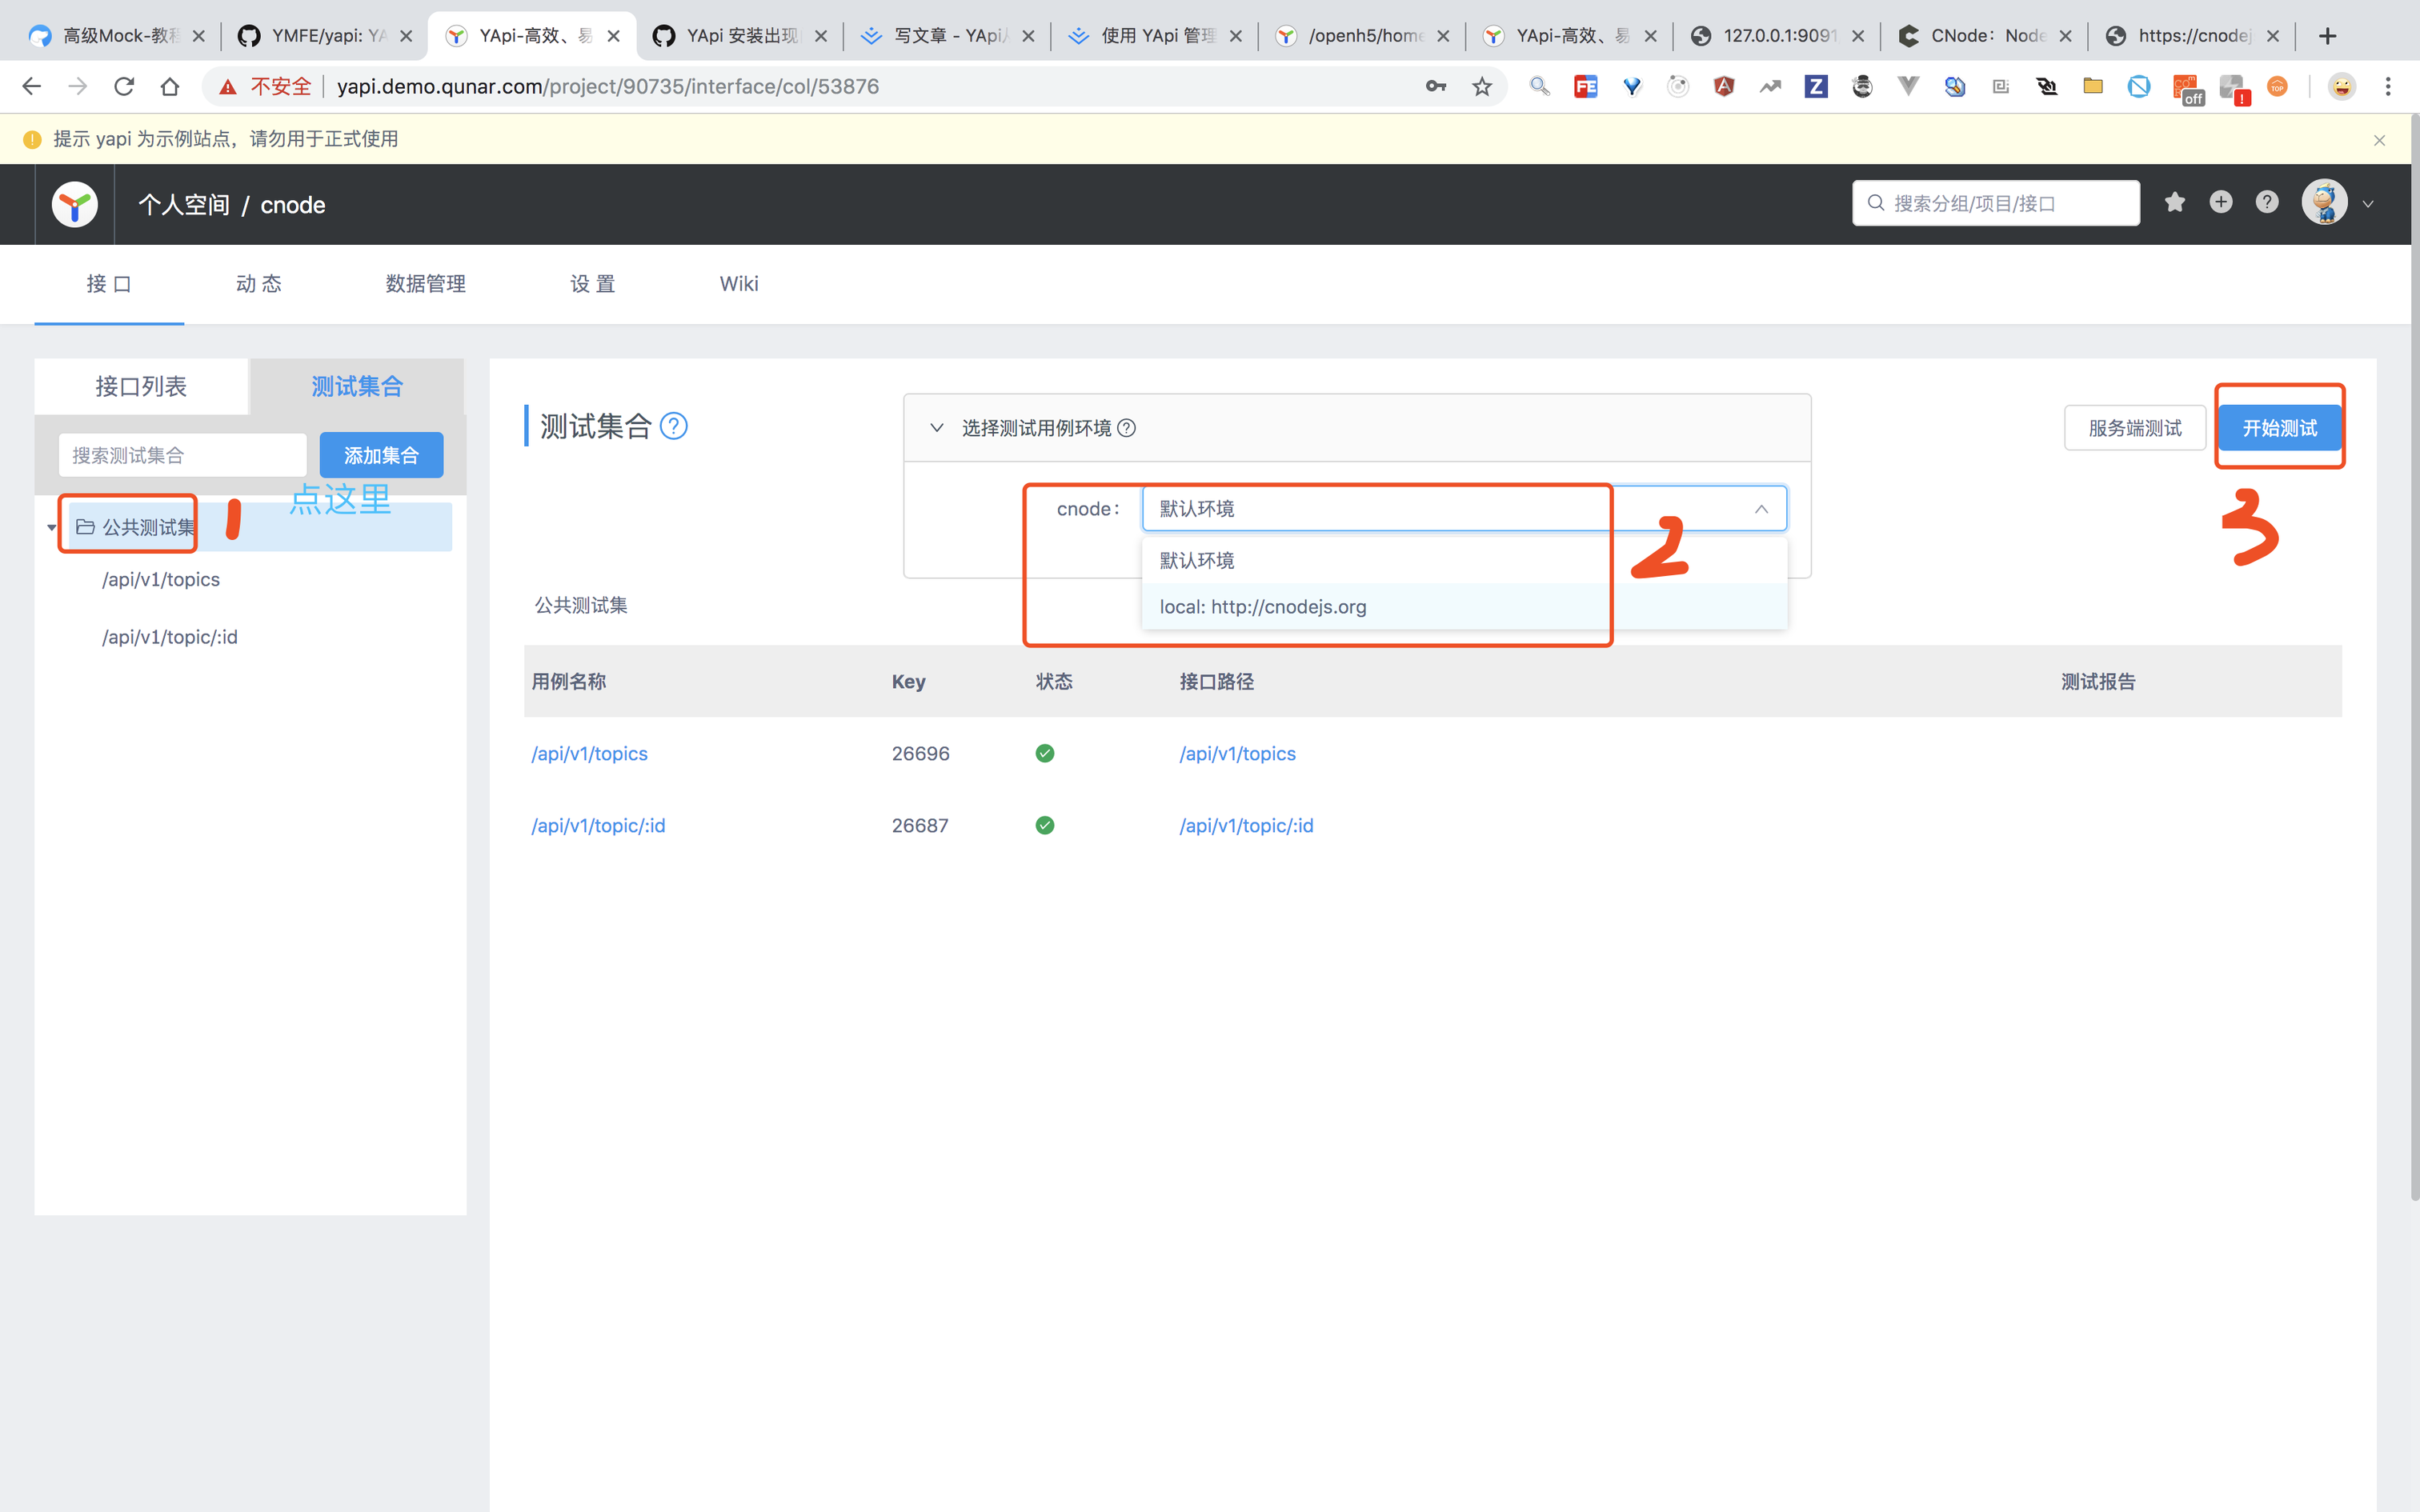2420x1512 pixels.
Task: Click the folder extension icon in toolbar
Action: coord(2093,87)
